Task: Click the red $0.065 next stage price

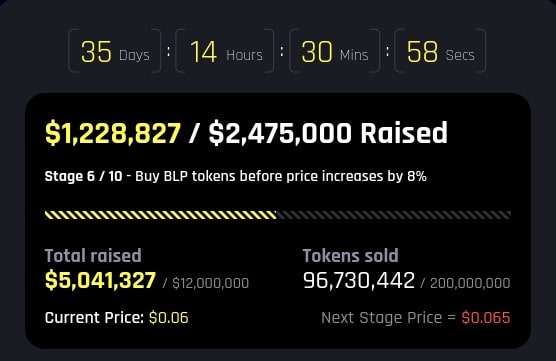Action: tap(486, 318)
